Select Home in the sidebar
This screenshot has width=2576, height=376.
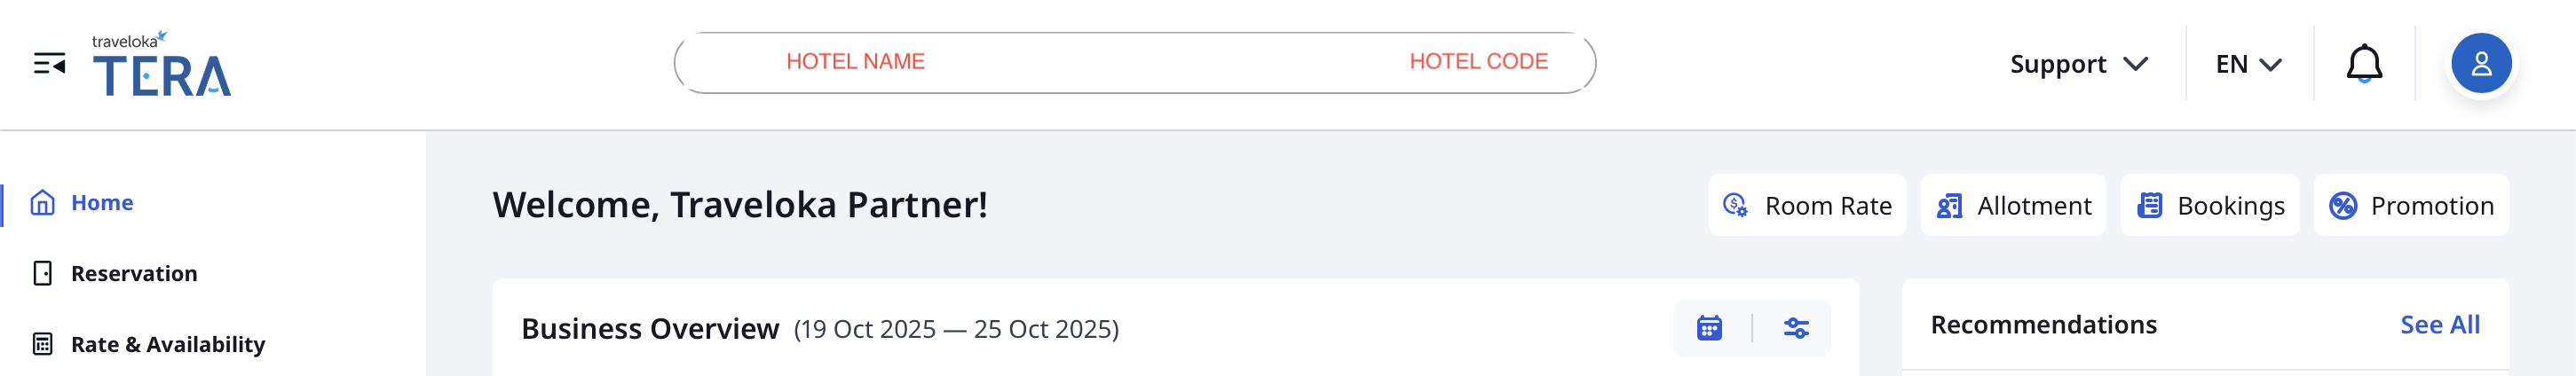point(102,203)
